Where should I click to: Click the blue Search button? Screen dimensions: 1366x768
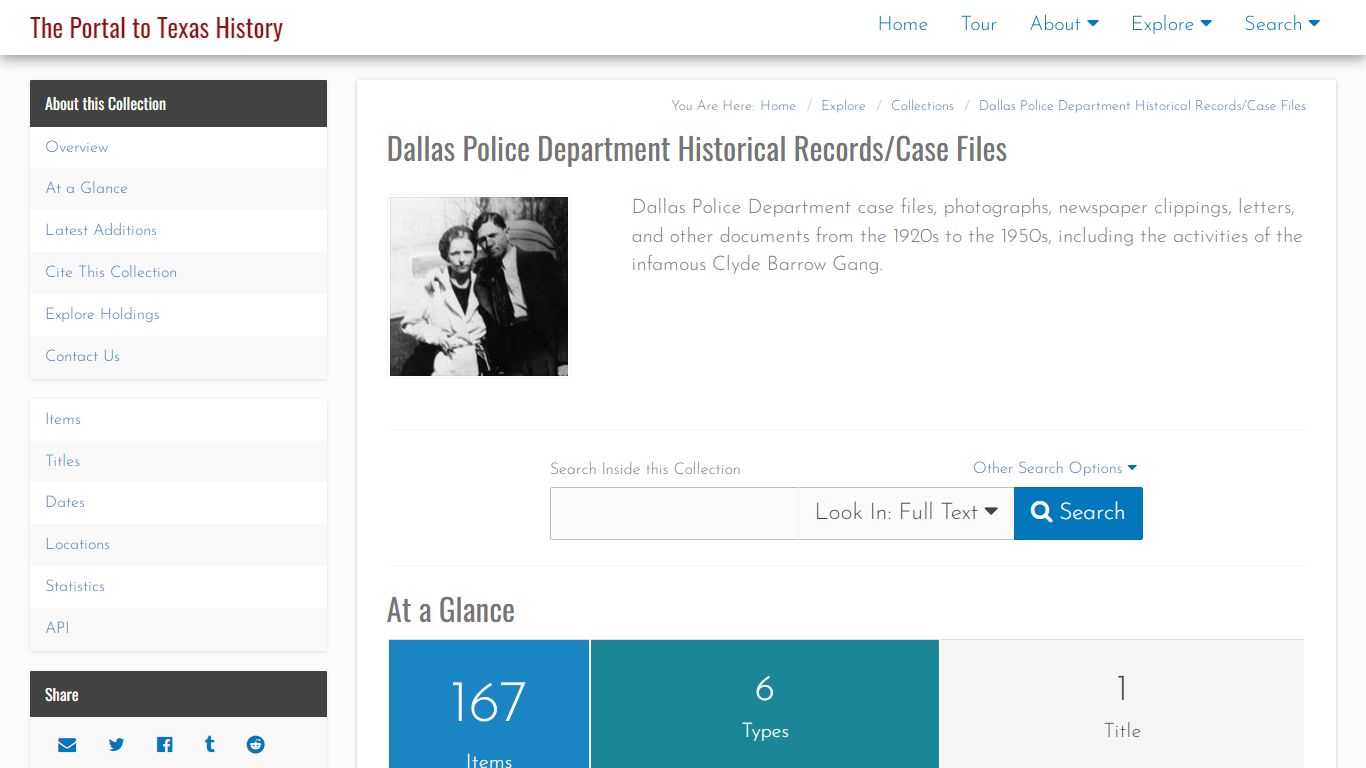[x=1078, y=513]
